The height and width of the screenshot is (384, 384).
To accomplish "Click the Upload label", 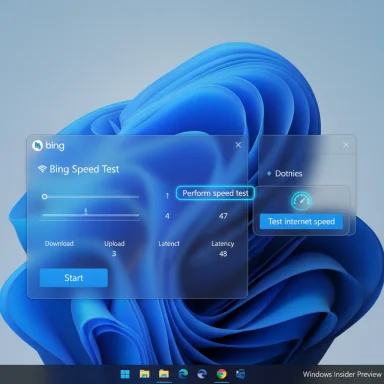I will (x=114, y=244).
